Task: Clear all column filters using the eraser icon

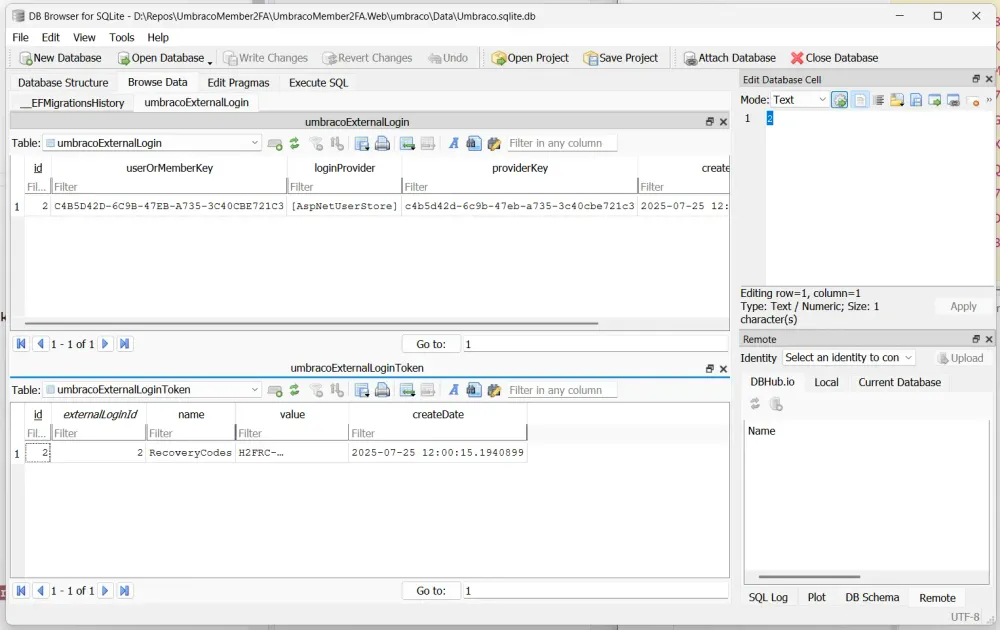Action: [316, 142]
